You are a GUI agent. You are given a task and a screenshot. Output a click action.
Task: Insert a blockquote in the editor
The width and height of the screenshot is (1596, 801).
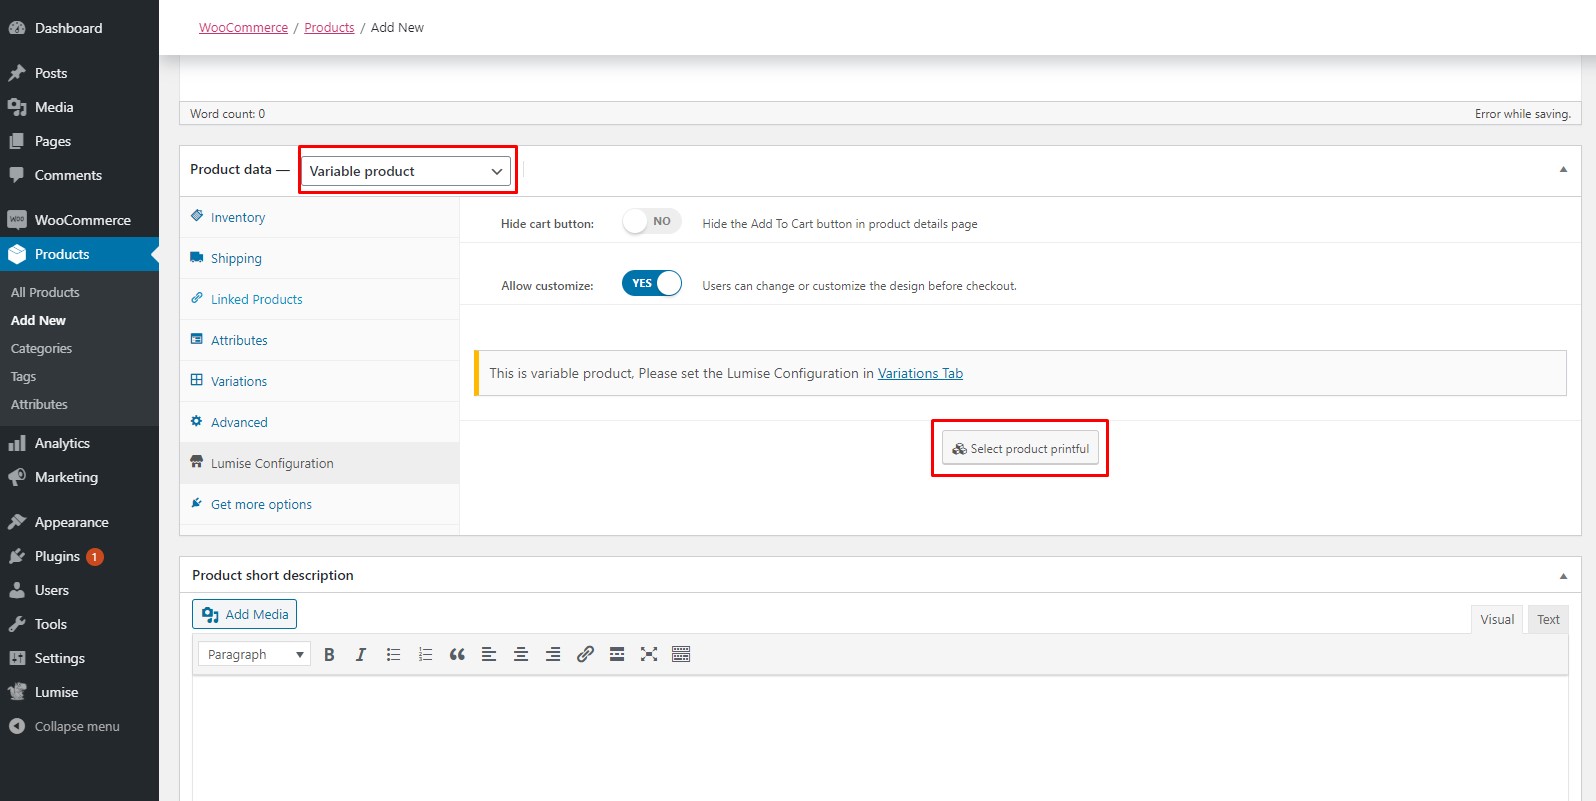457,654
